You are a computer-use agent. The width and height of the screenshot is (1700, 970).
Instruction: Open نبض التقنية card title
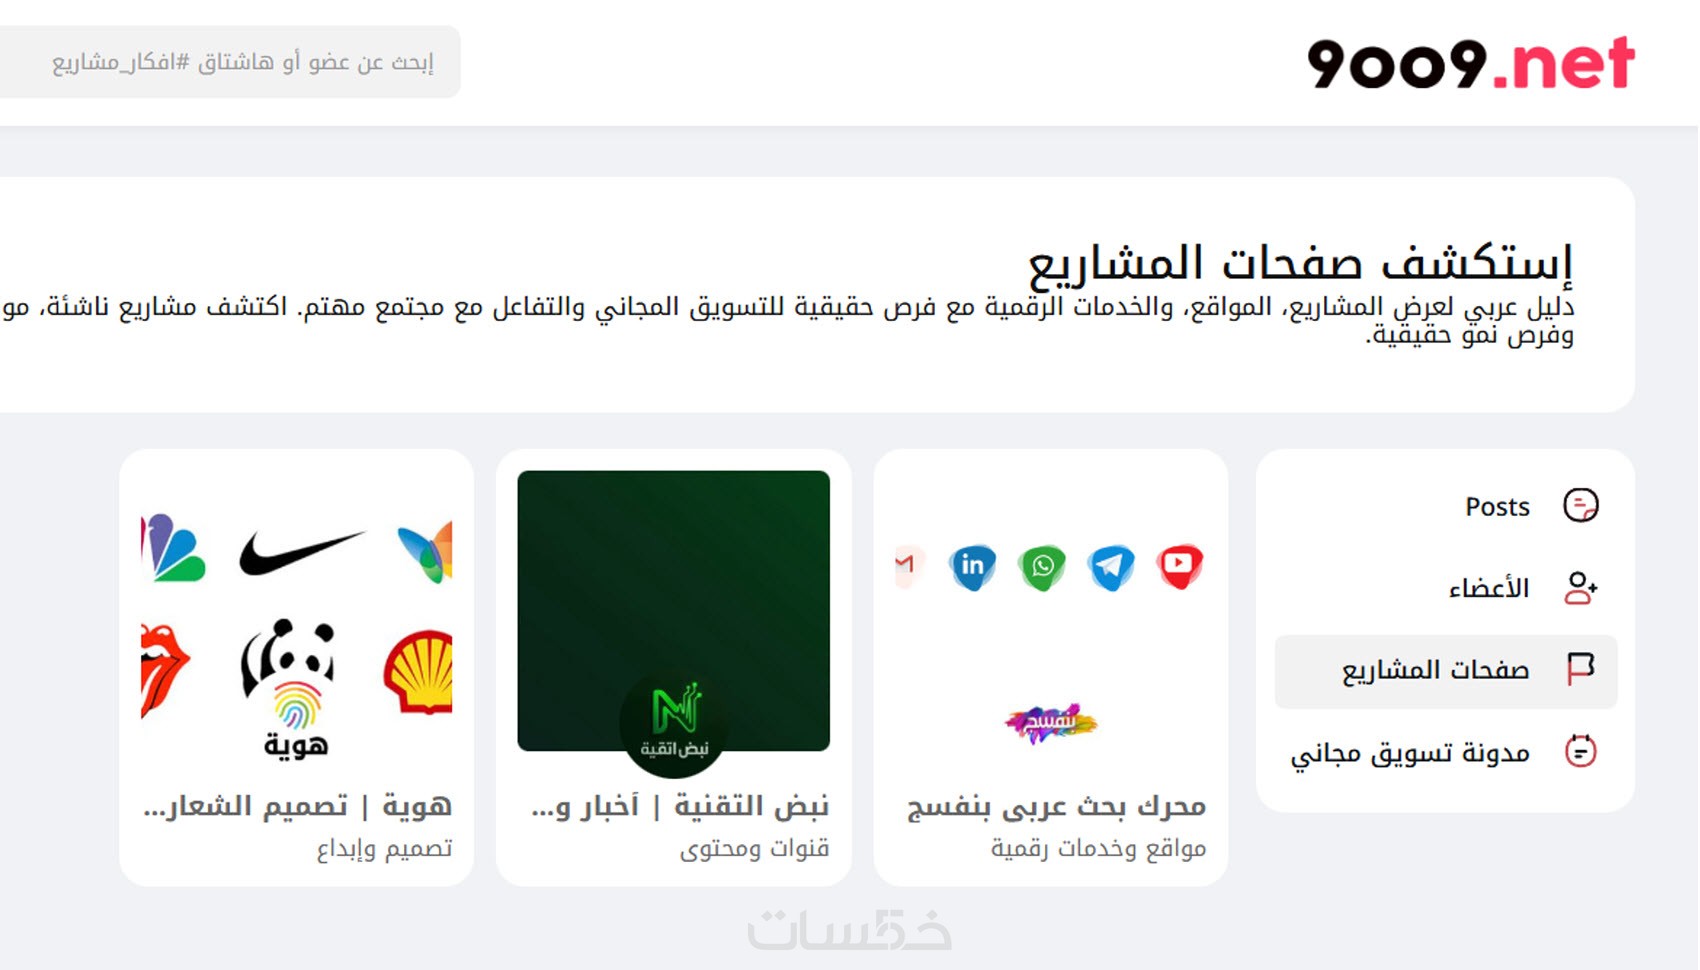680,806
